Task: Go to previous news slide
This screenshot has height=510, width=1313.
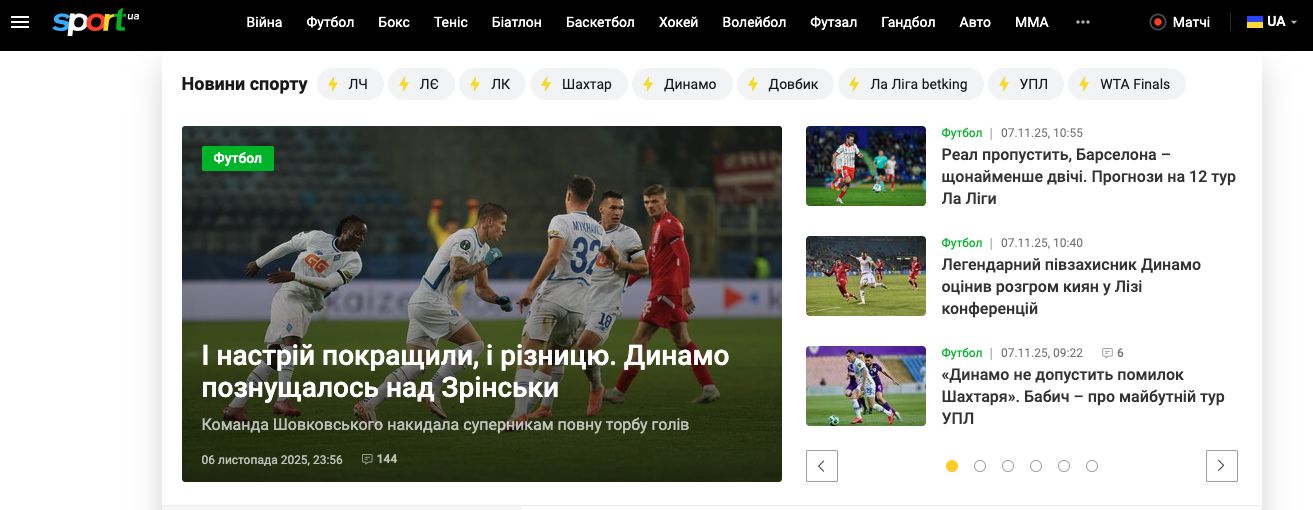Action: click(x=821, y=466)
